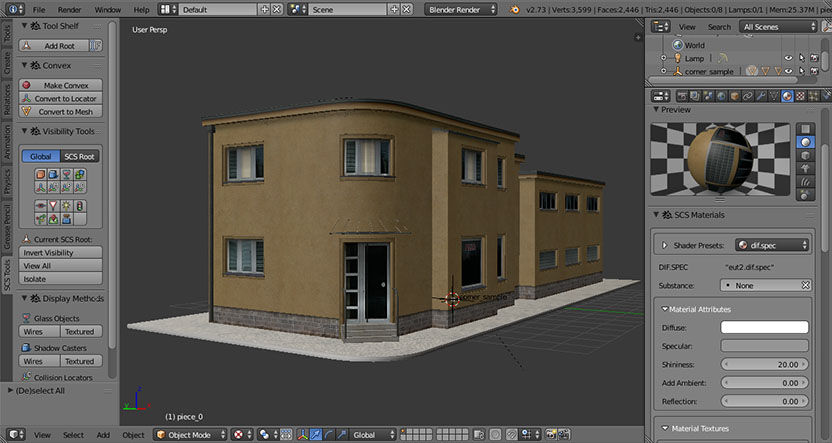
Task: Open the Window menu
Action: tap(108, 10)
